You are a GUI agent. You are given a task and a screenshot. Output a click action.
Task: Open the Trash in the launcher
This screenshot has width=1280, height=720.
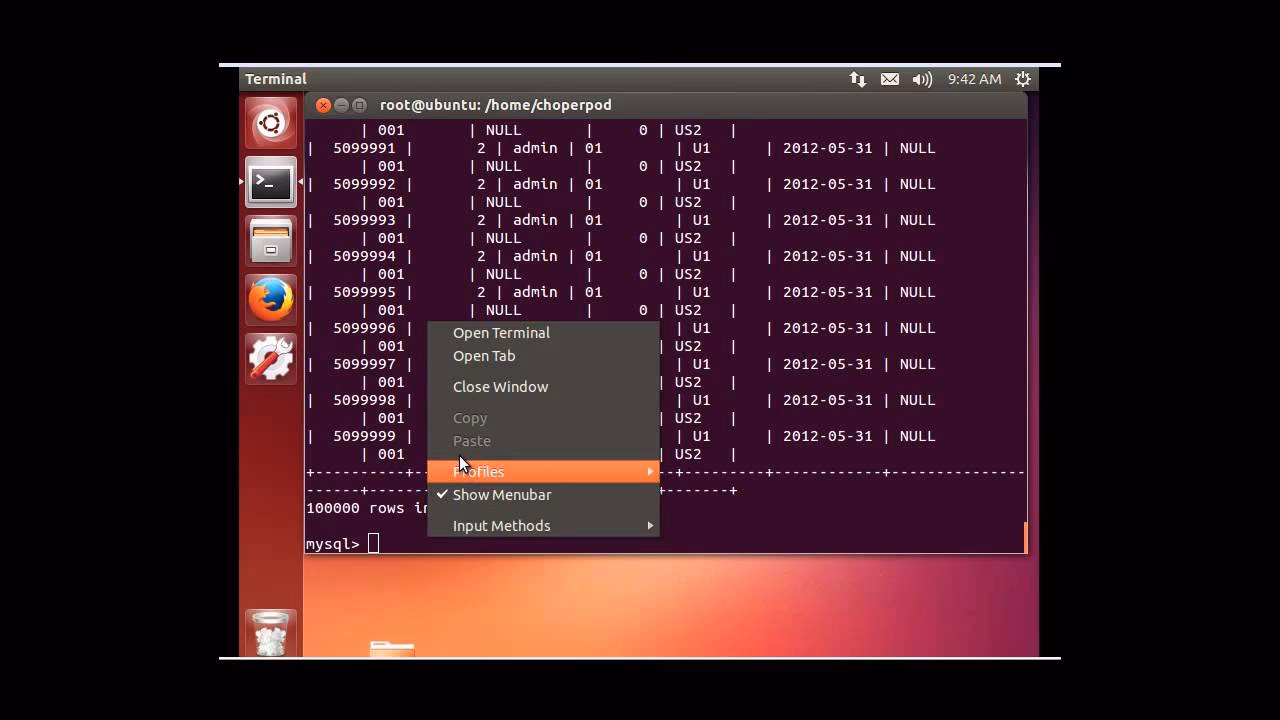(271, 634)
